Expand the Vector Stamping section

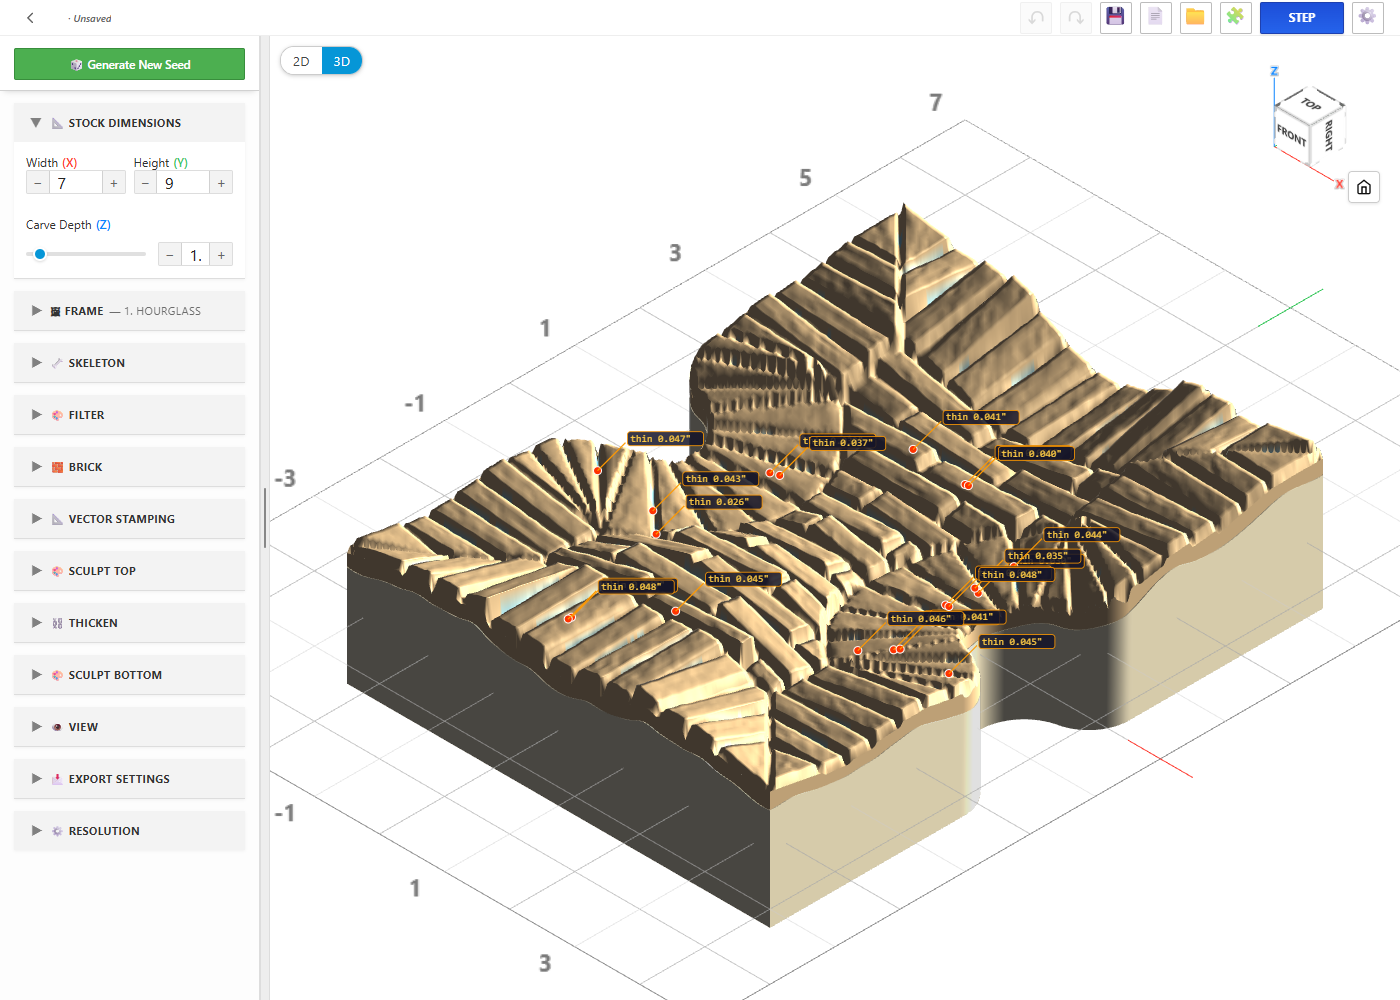click(129, 519)
